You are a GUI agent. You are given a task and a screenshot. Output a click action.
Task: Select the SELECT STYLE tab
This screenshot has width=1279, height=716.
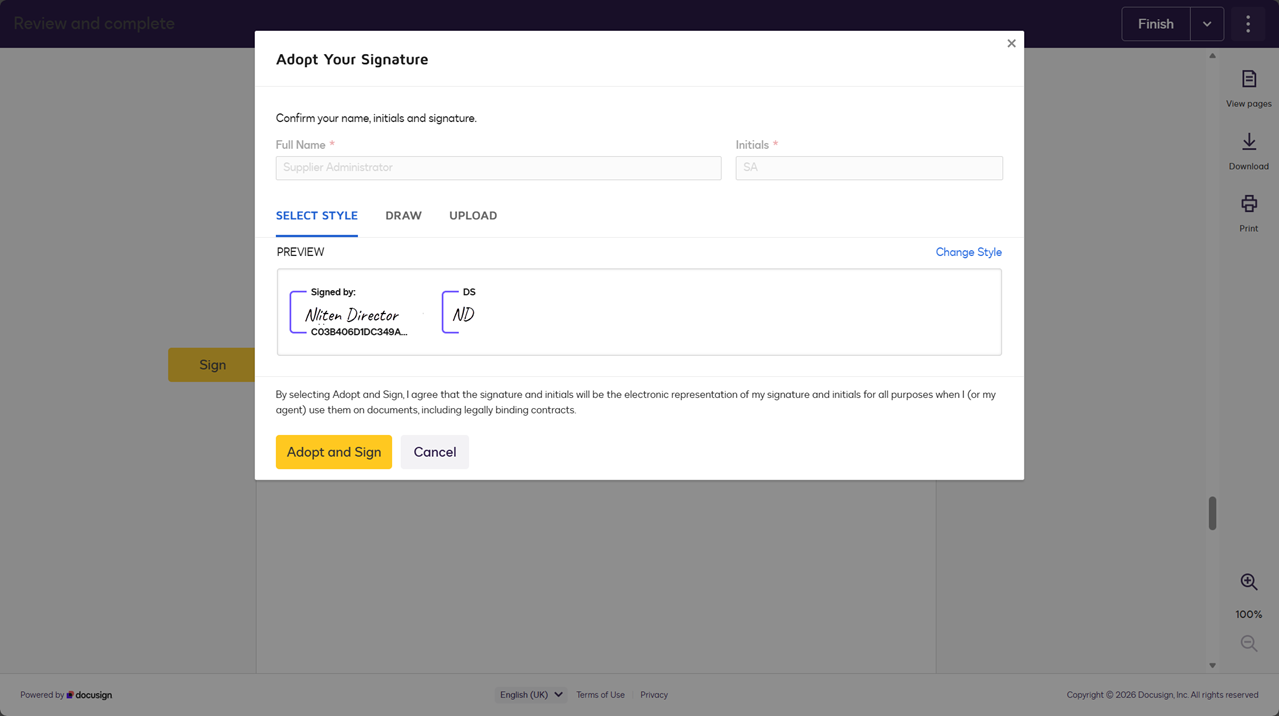(x=316, y=216)
